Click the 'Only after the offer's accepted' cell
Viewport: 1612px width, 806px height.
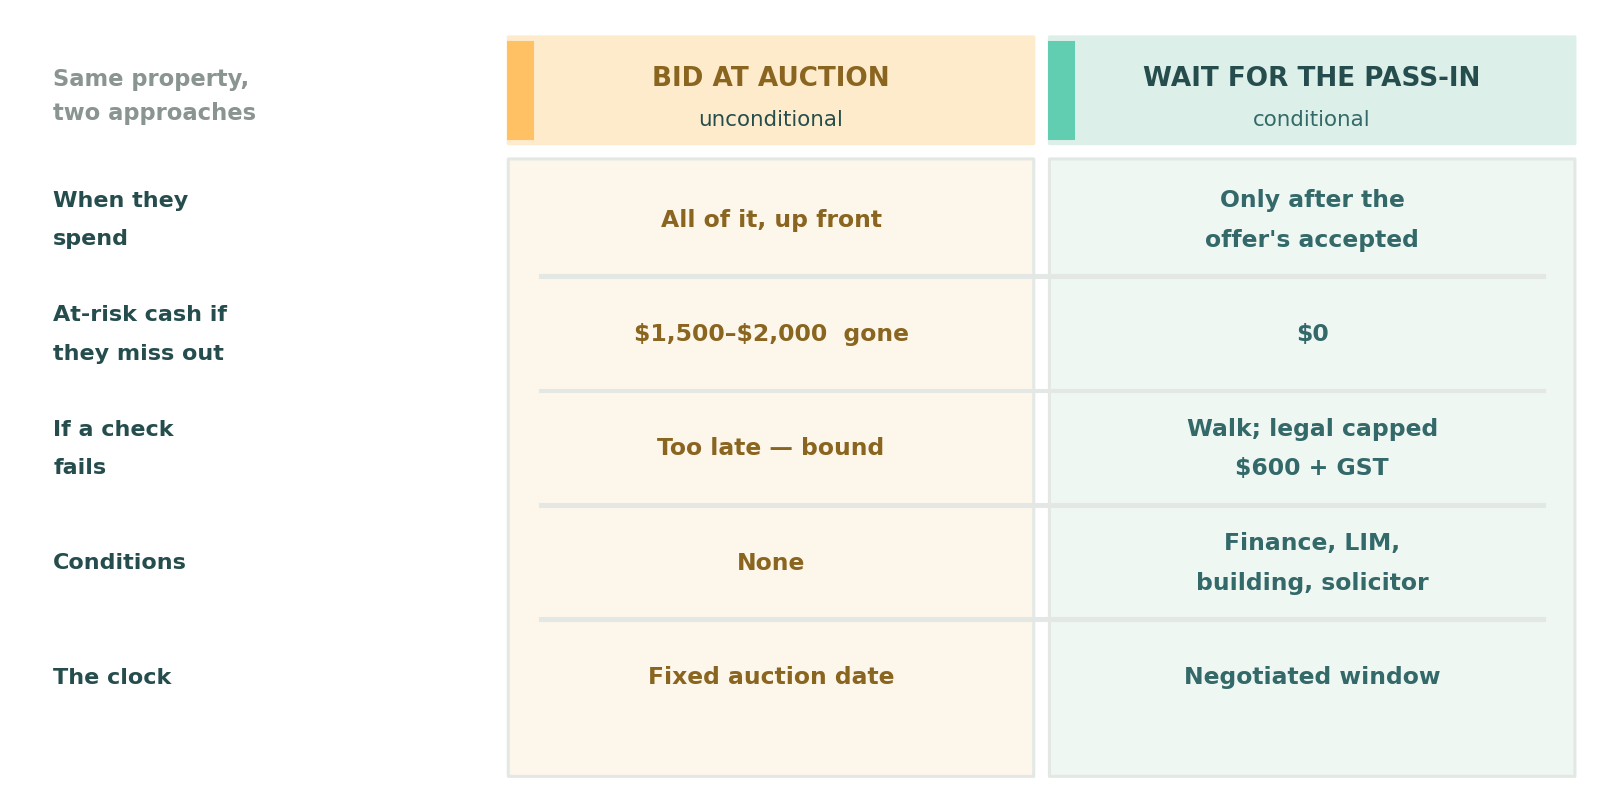pos(1312,220)
